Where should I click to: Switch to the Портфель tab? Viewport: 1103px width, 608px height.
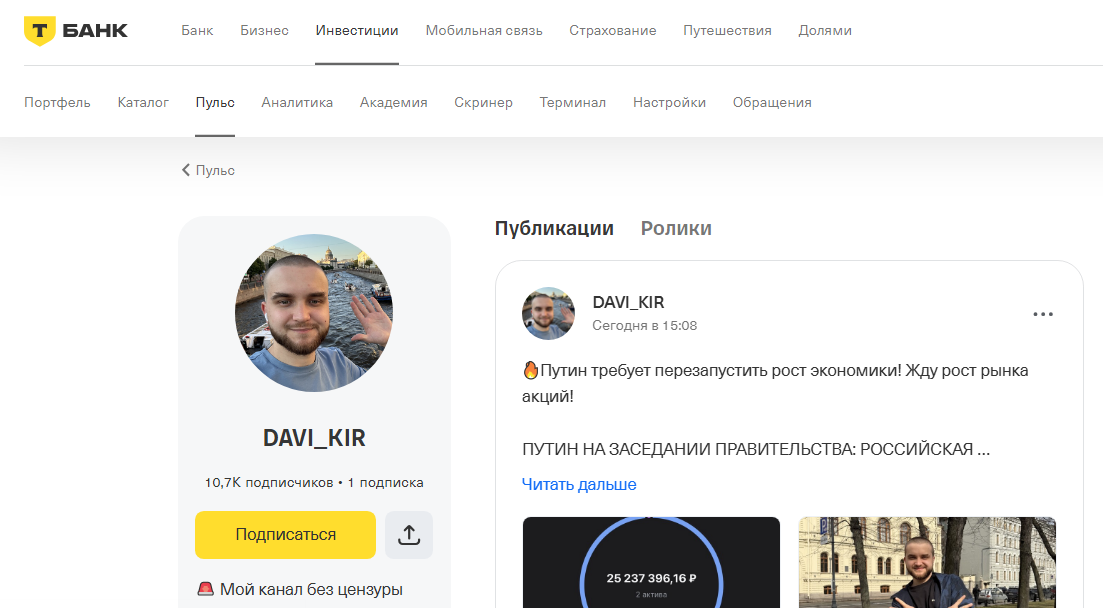click(x=57, y=103)
